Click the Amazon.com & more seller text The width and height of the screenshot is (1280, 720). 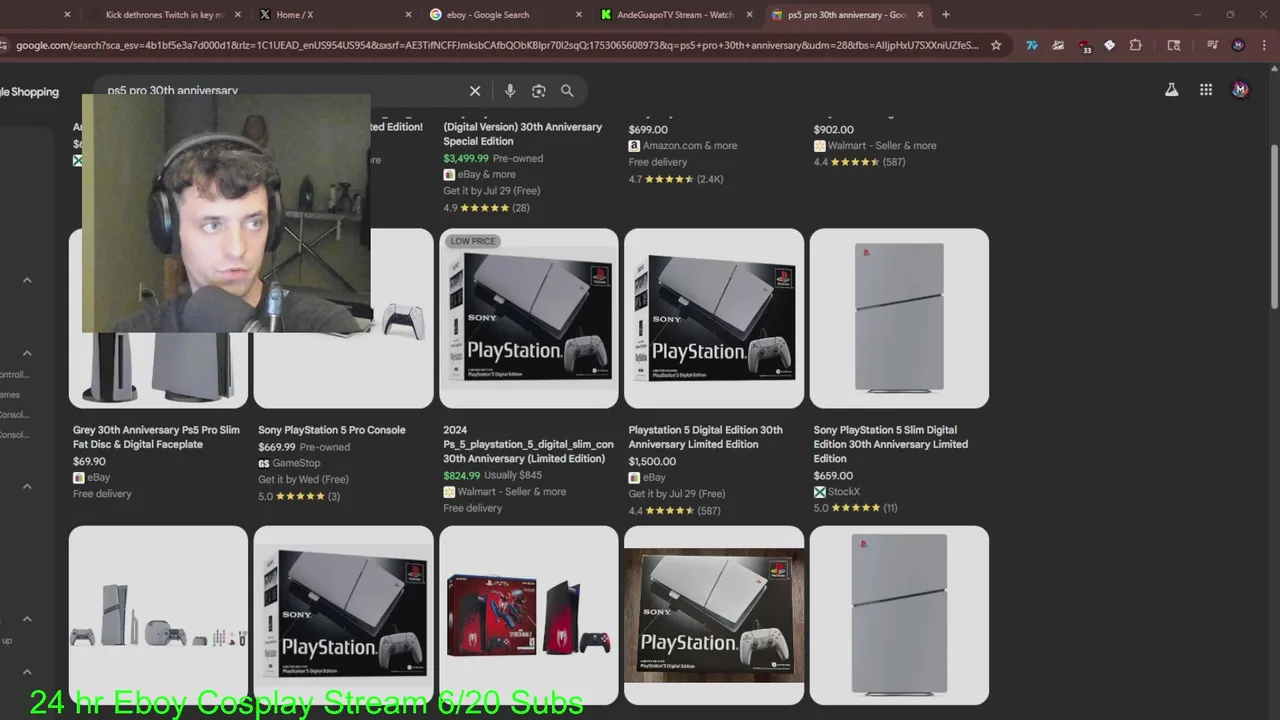coord(690,146)
